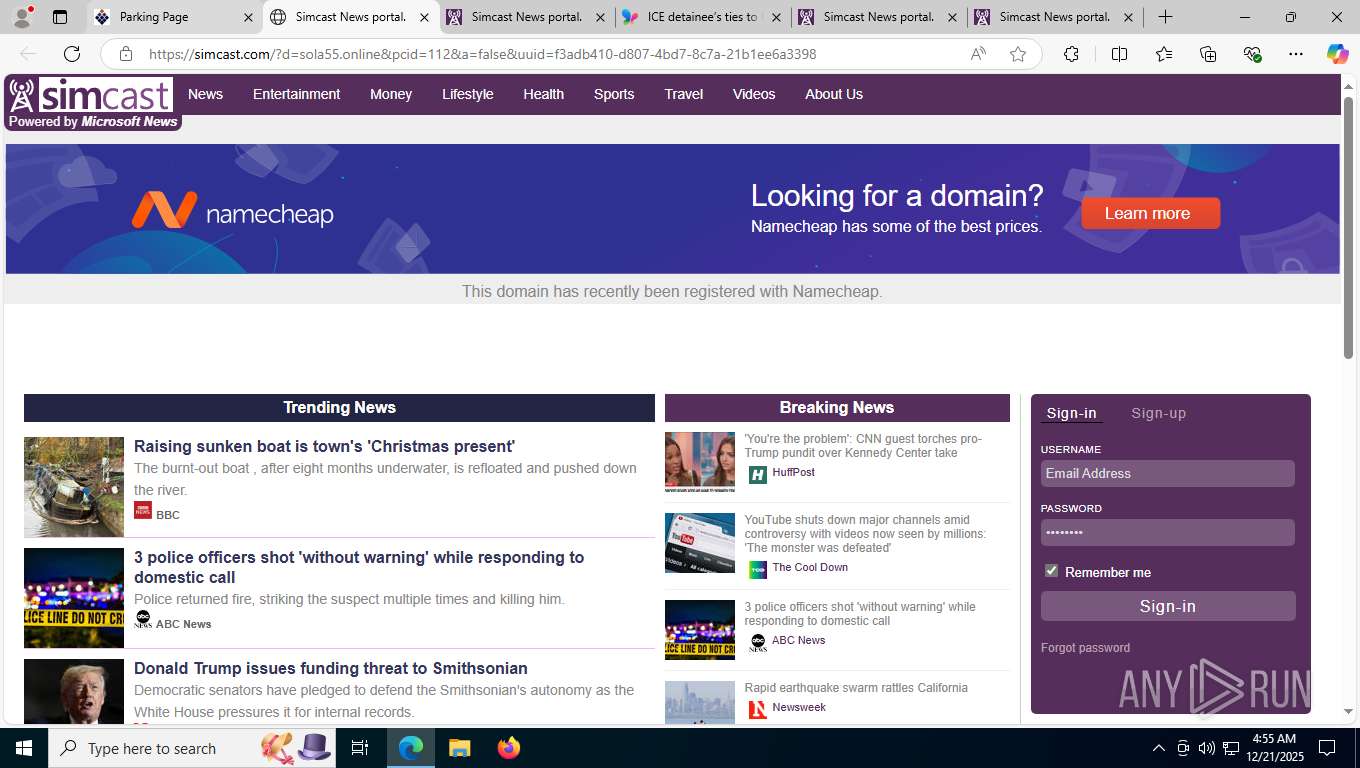Viewport: 1360px width, 768px height.
Task: Refresh the page with the reload icon
Action: (72, 54)
